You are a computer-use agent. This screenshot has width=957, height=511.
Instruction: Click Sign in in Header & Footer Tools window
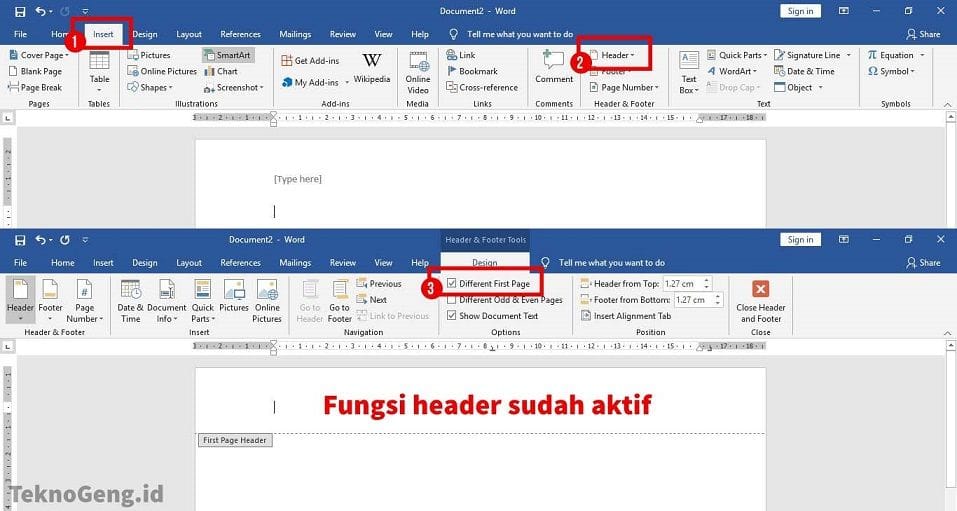point(800,239)
